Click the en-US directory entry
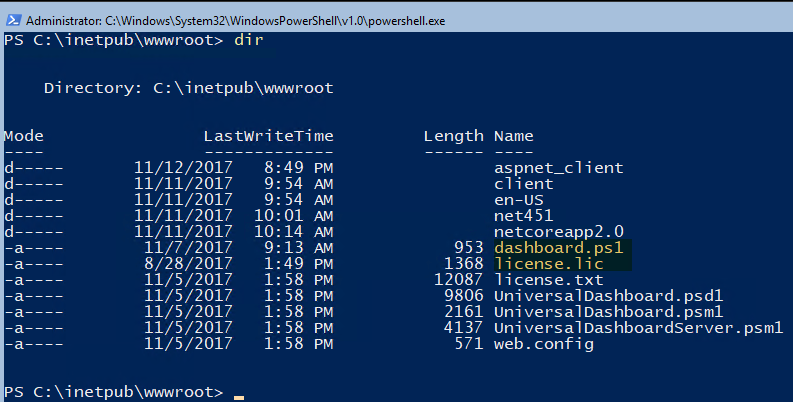Viewport: 793px width, 402px height. point(518,200)
